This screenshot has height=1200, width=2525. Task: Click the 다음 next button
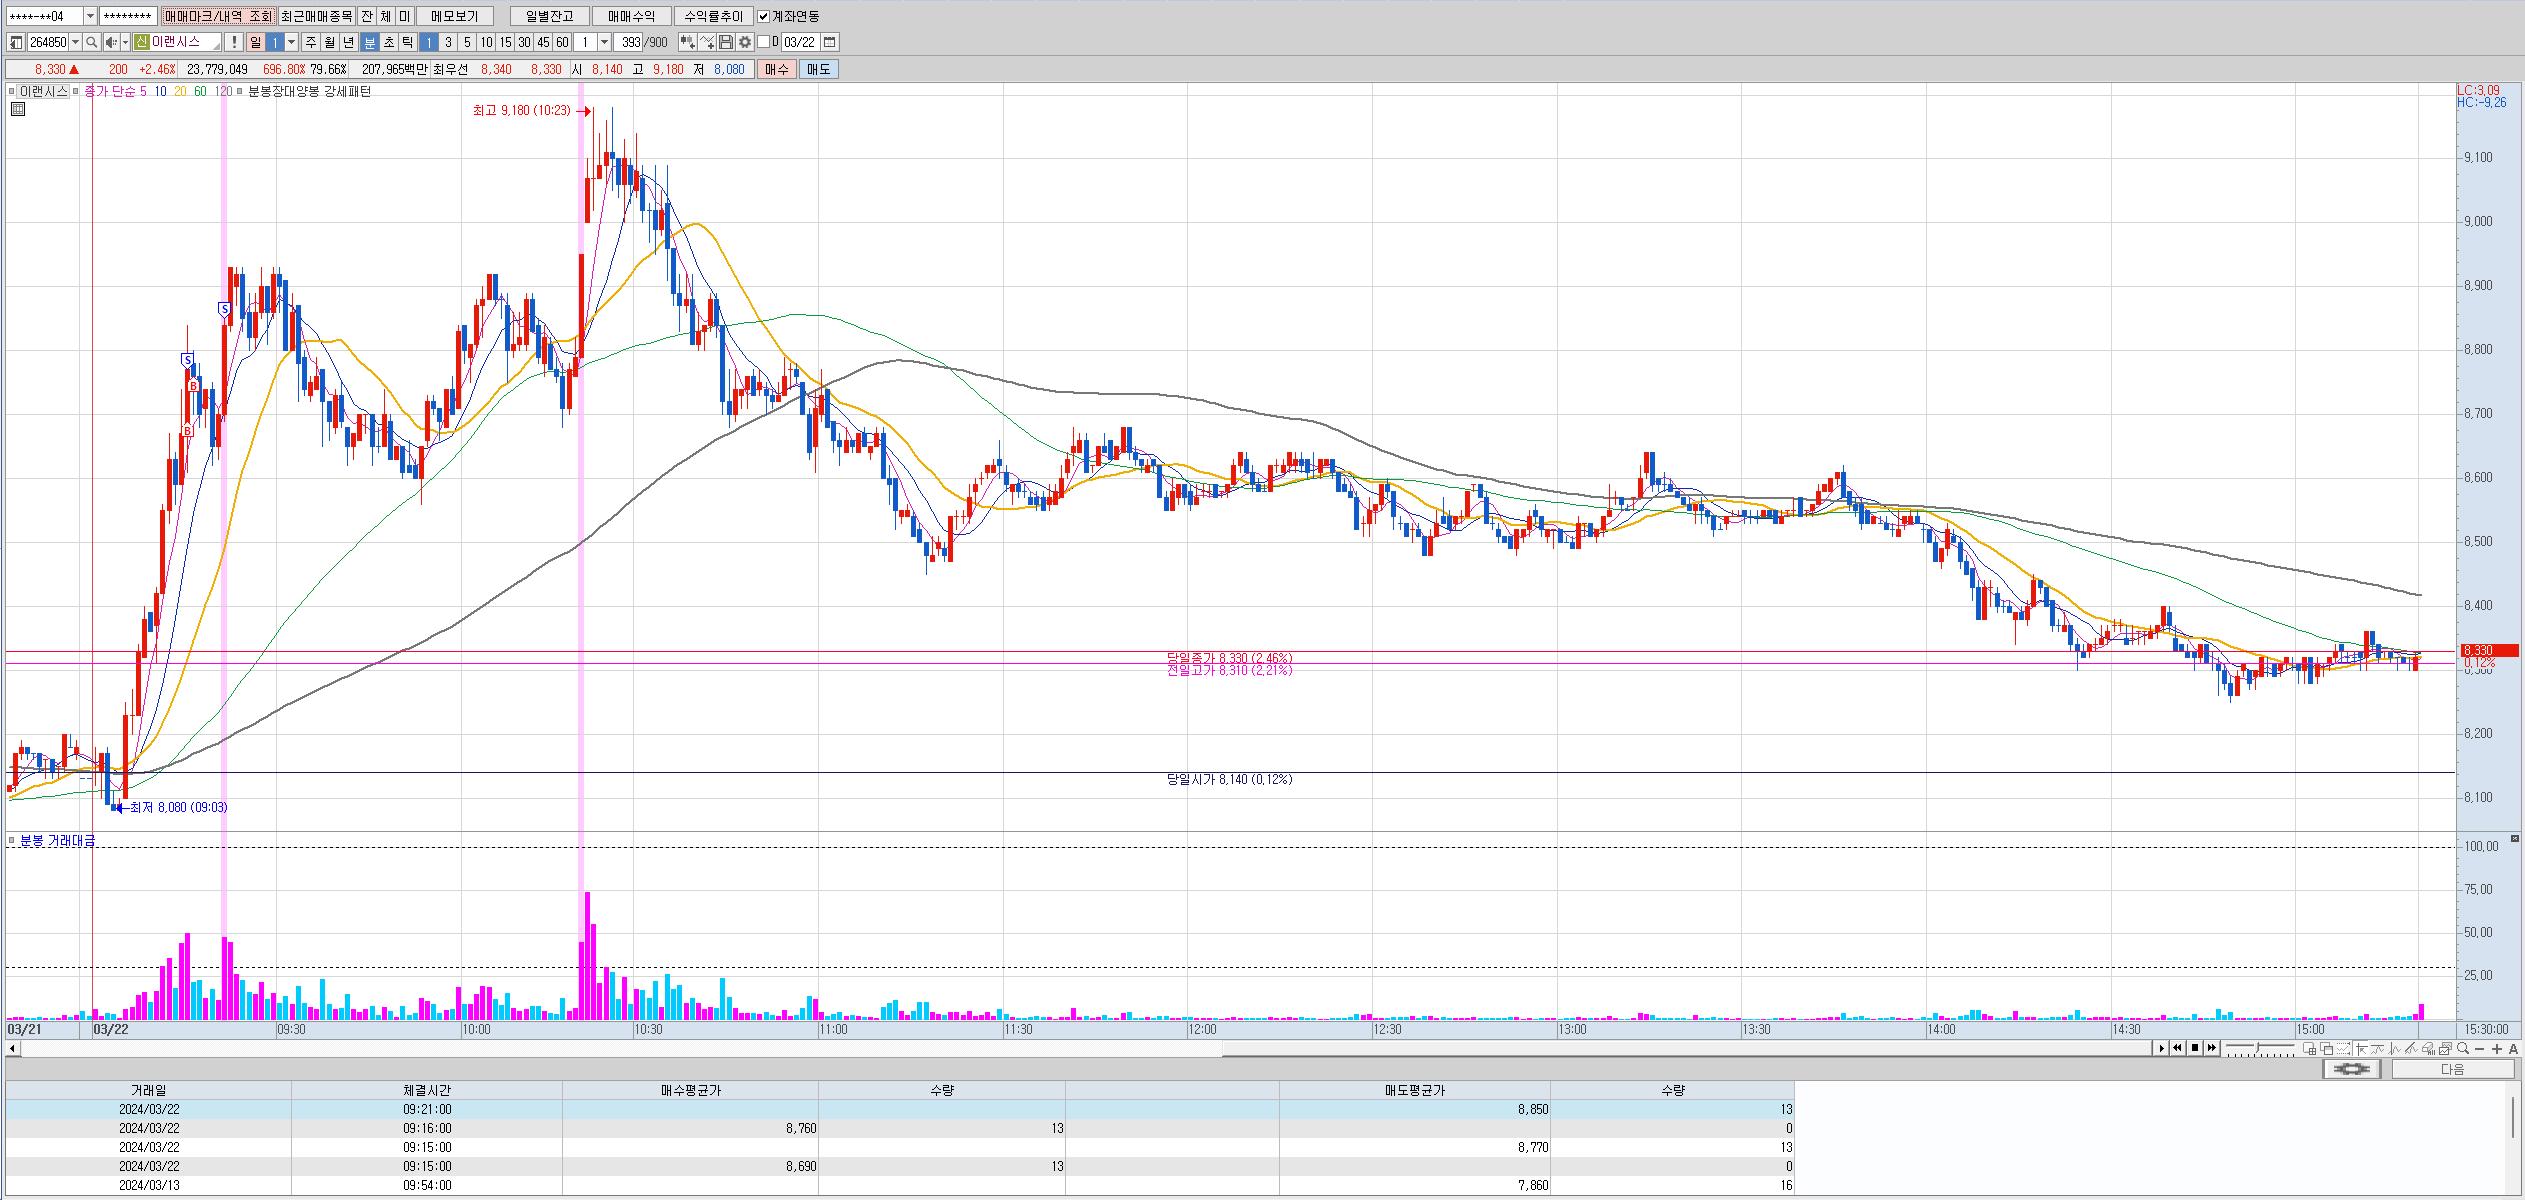click(2452, 1069)
